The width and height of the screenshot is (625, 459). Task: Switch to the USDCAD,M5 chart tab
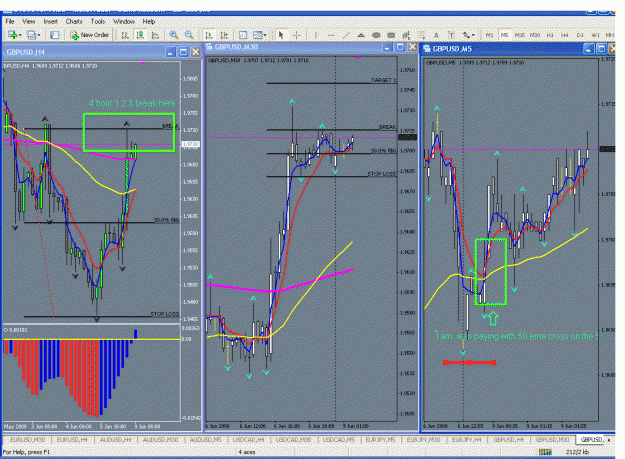click(x=338, y=439)
